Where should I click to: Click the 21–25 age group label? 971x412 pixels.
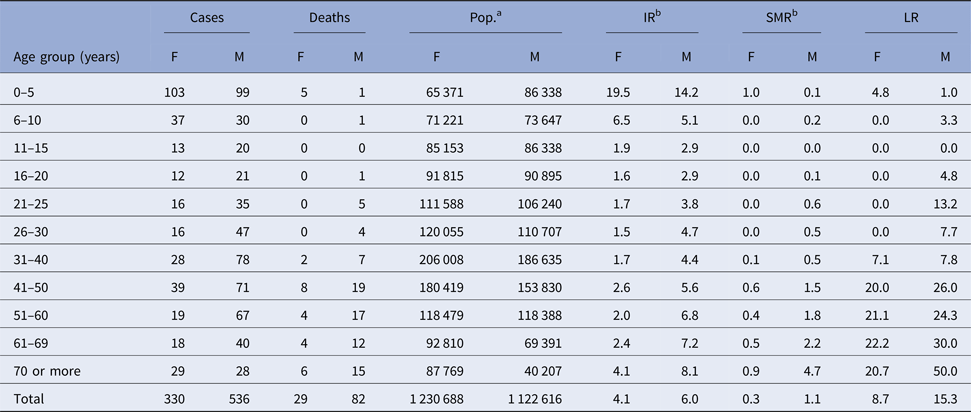coord(32,203)
